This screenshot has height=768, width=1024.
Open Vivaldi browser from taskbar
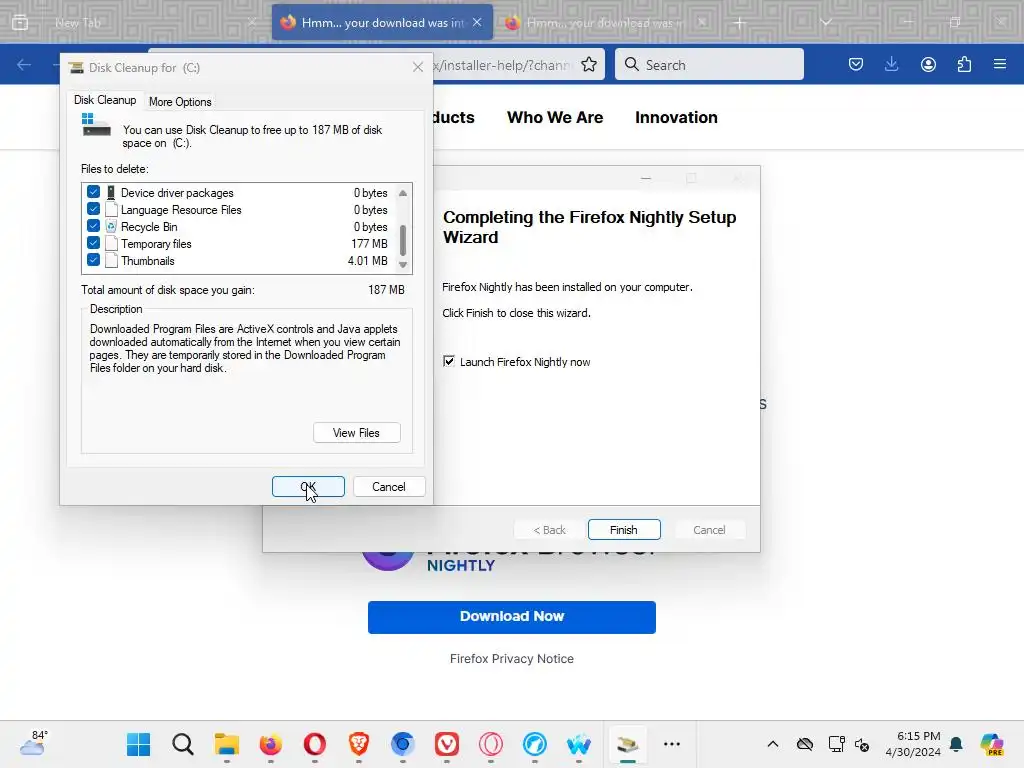tap(447, 744)
